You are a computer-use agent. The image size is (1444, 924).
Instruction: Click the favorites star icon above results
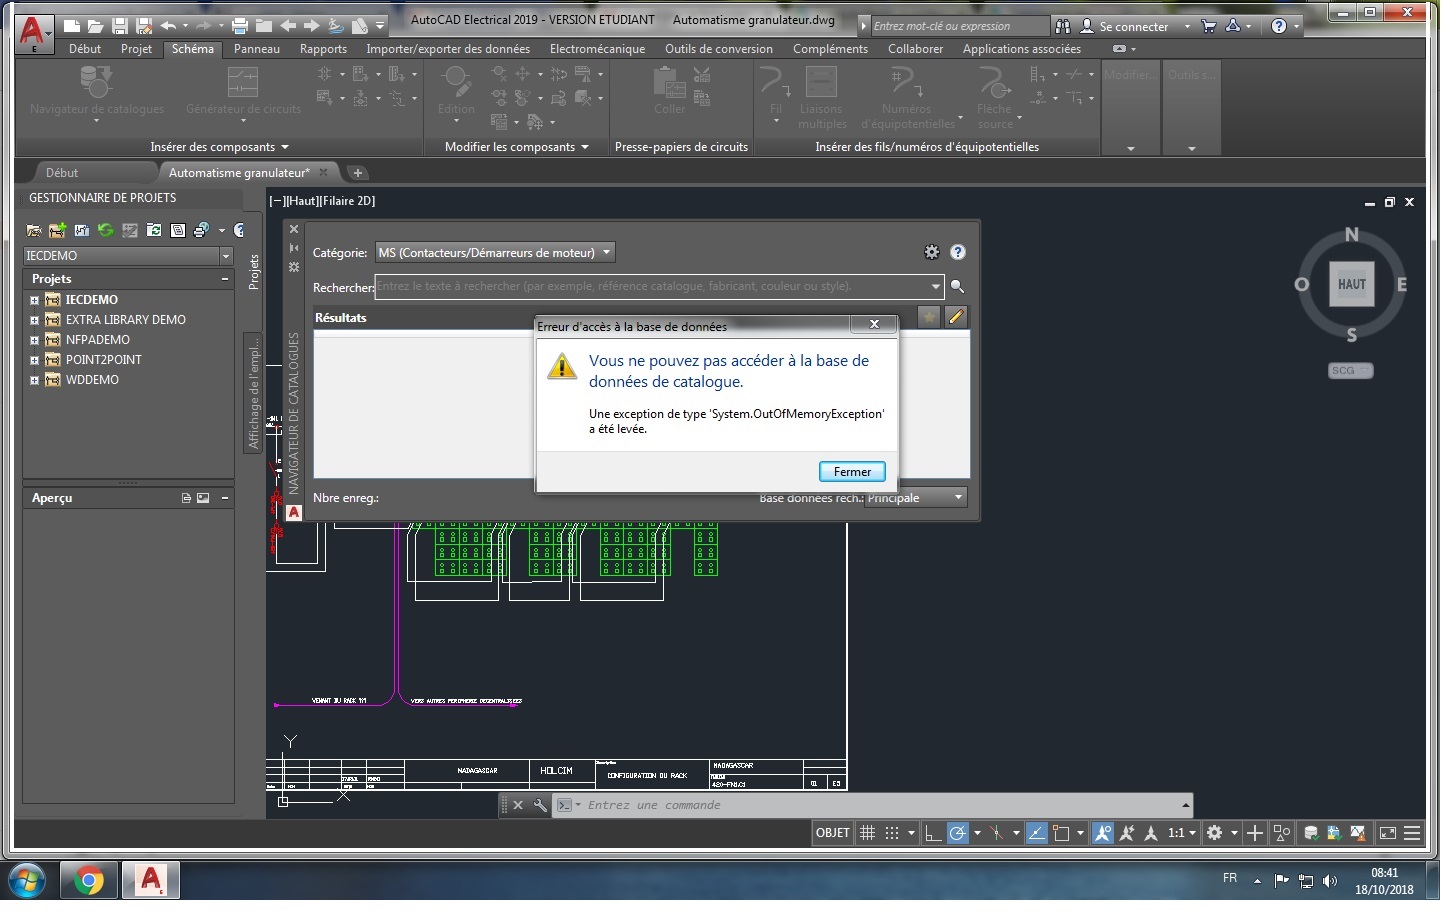pos(928,317)
